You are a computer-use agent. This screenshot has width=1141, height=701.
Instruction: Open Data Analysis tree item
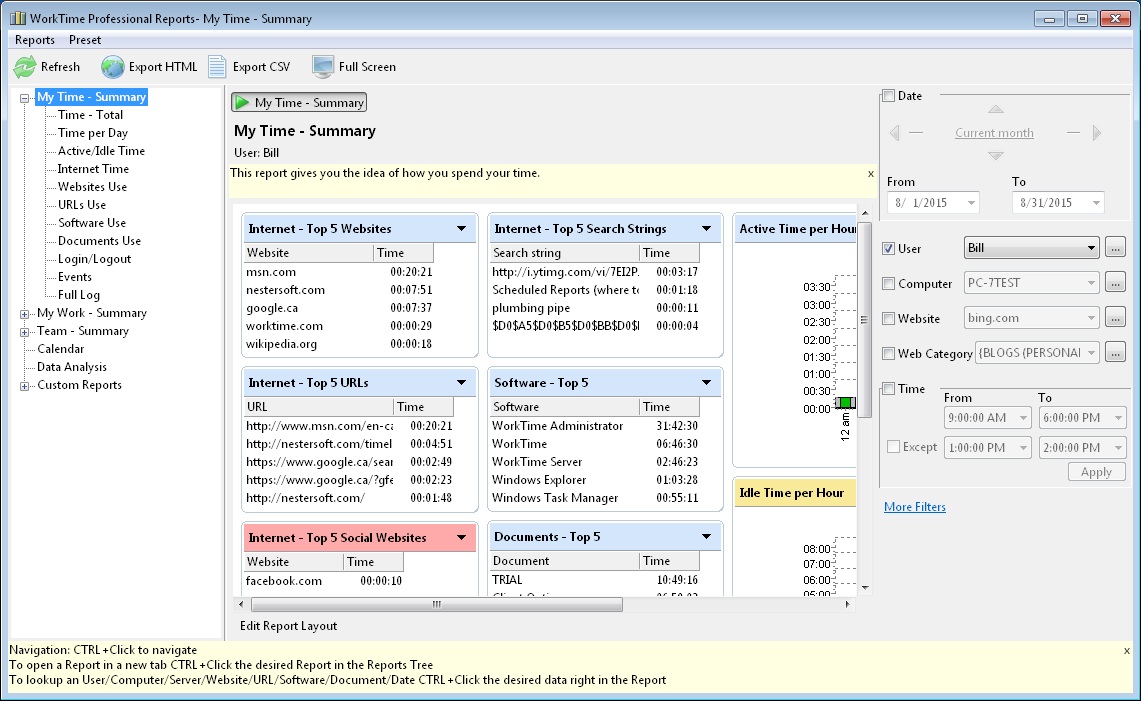pyautogui.click(x=72, y=368)
